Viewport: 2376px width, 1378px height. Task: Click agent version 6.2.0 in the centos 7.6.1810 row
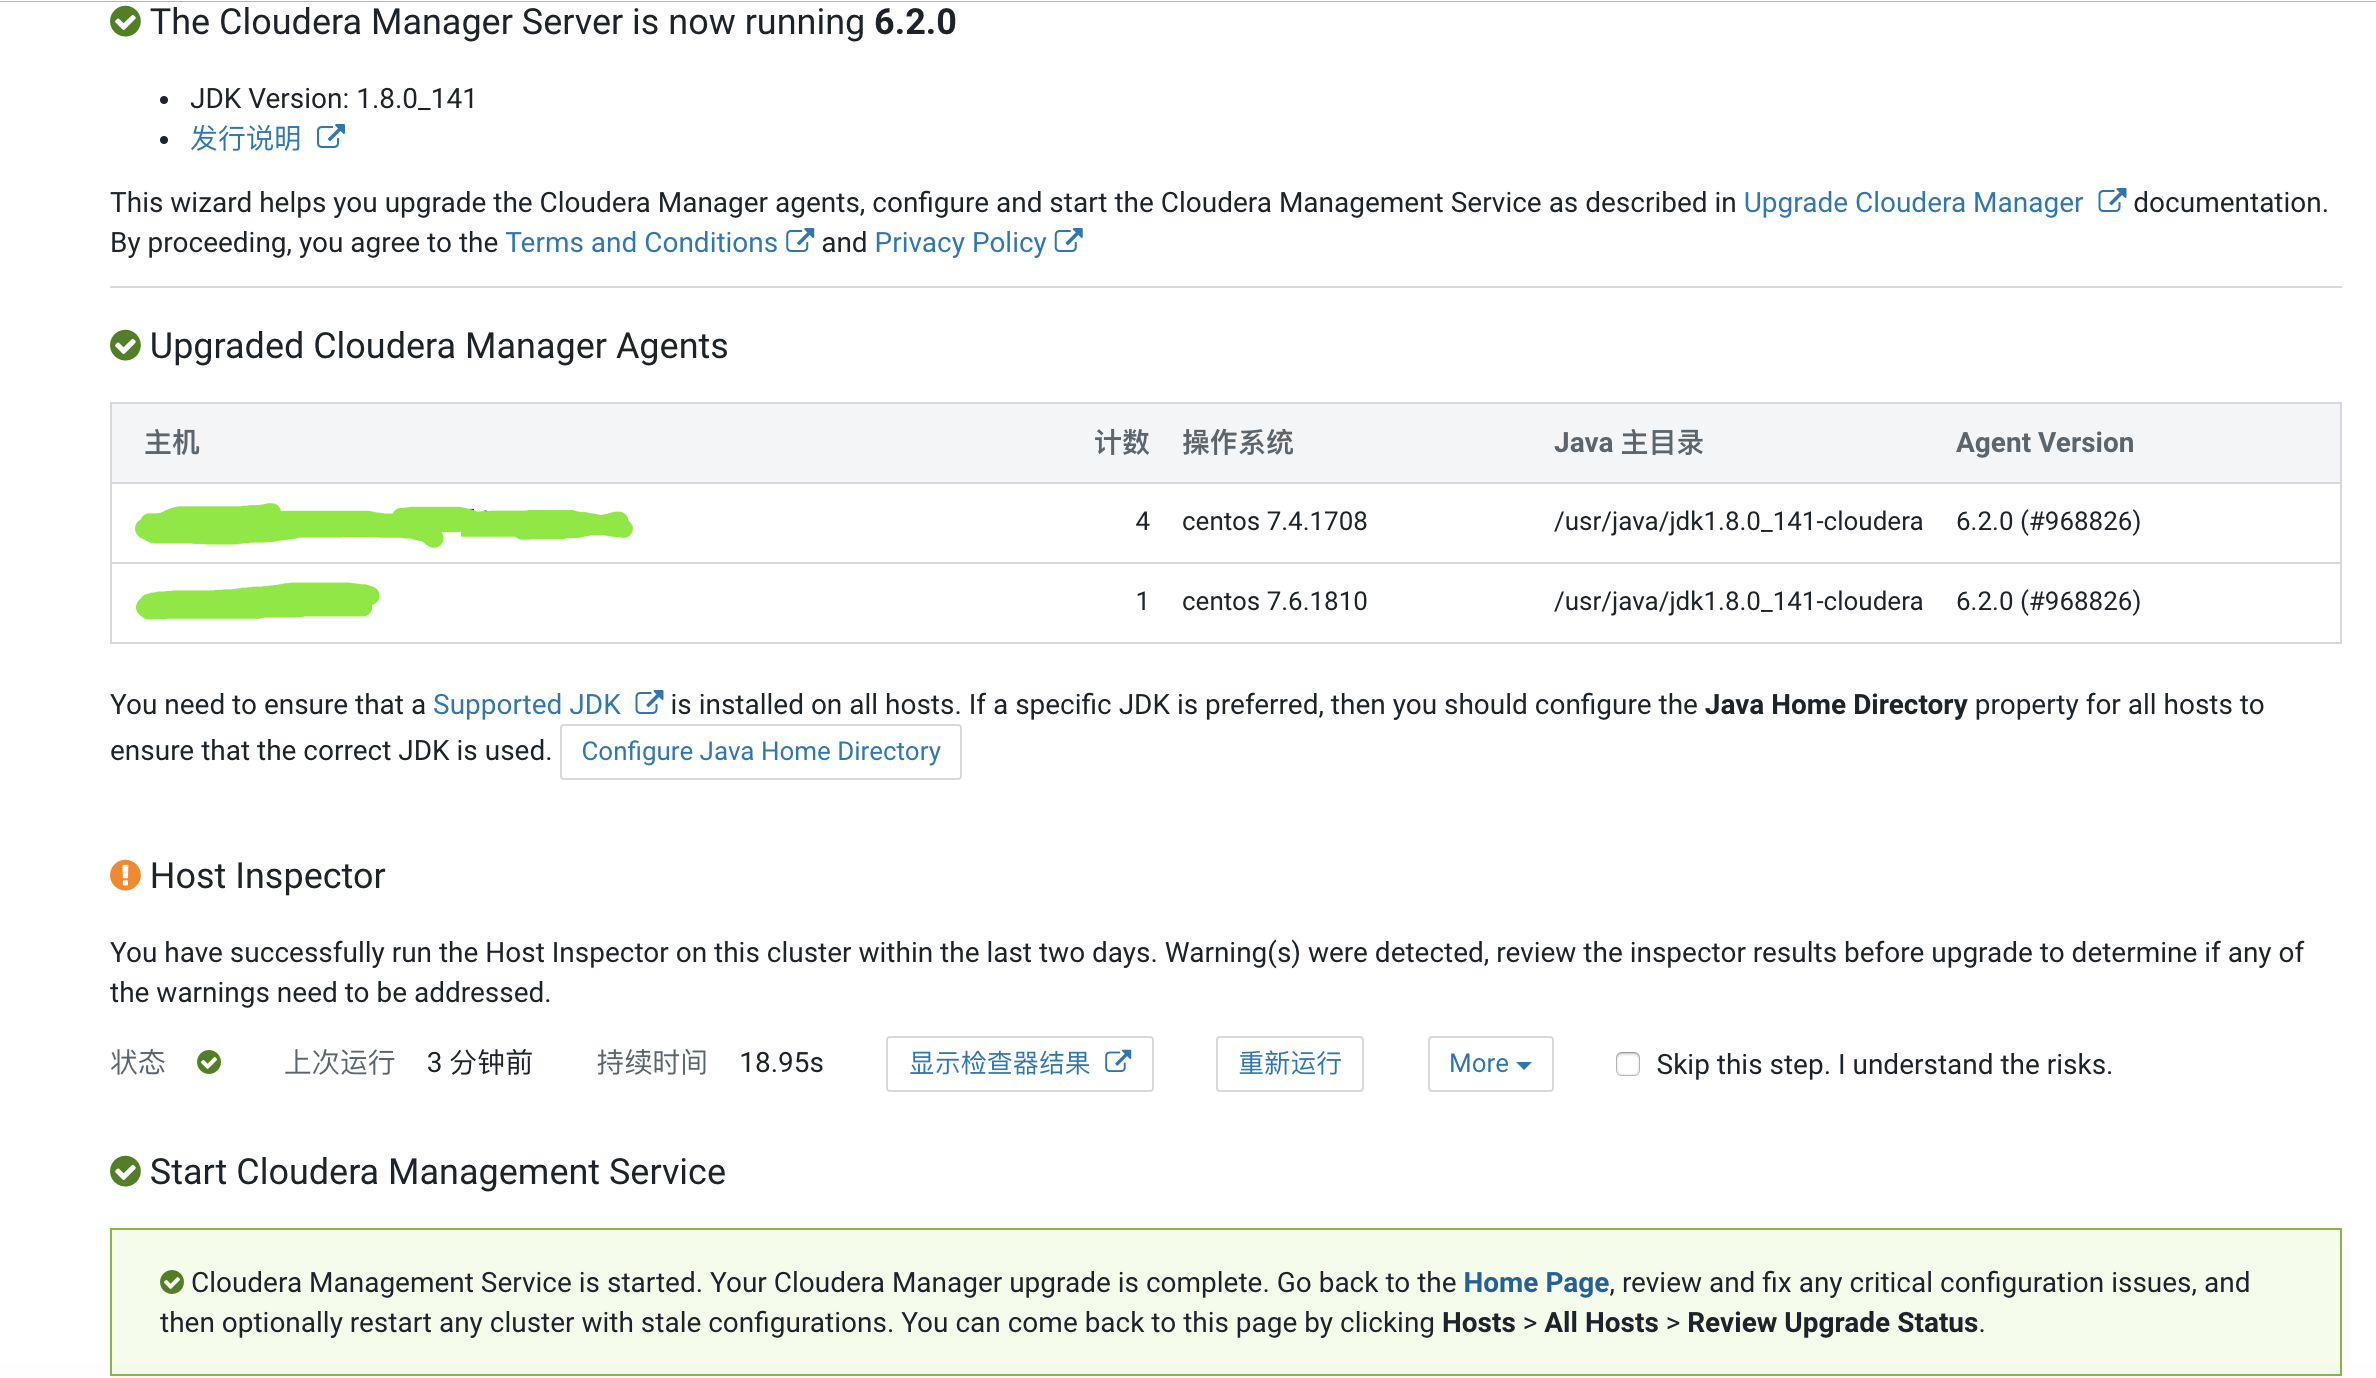(x=2048, y=601)
